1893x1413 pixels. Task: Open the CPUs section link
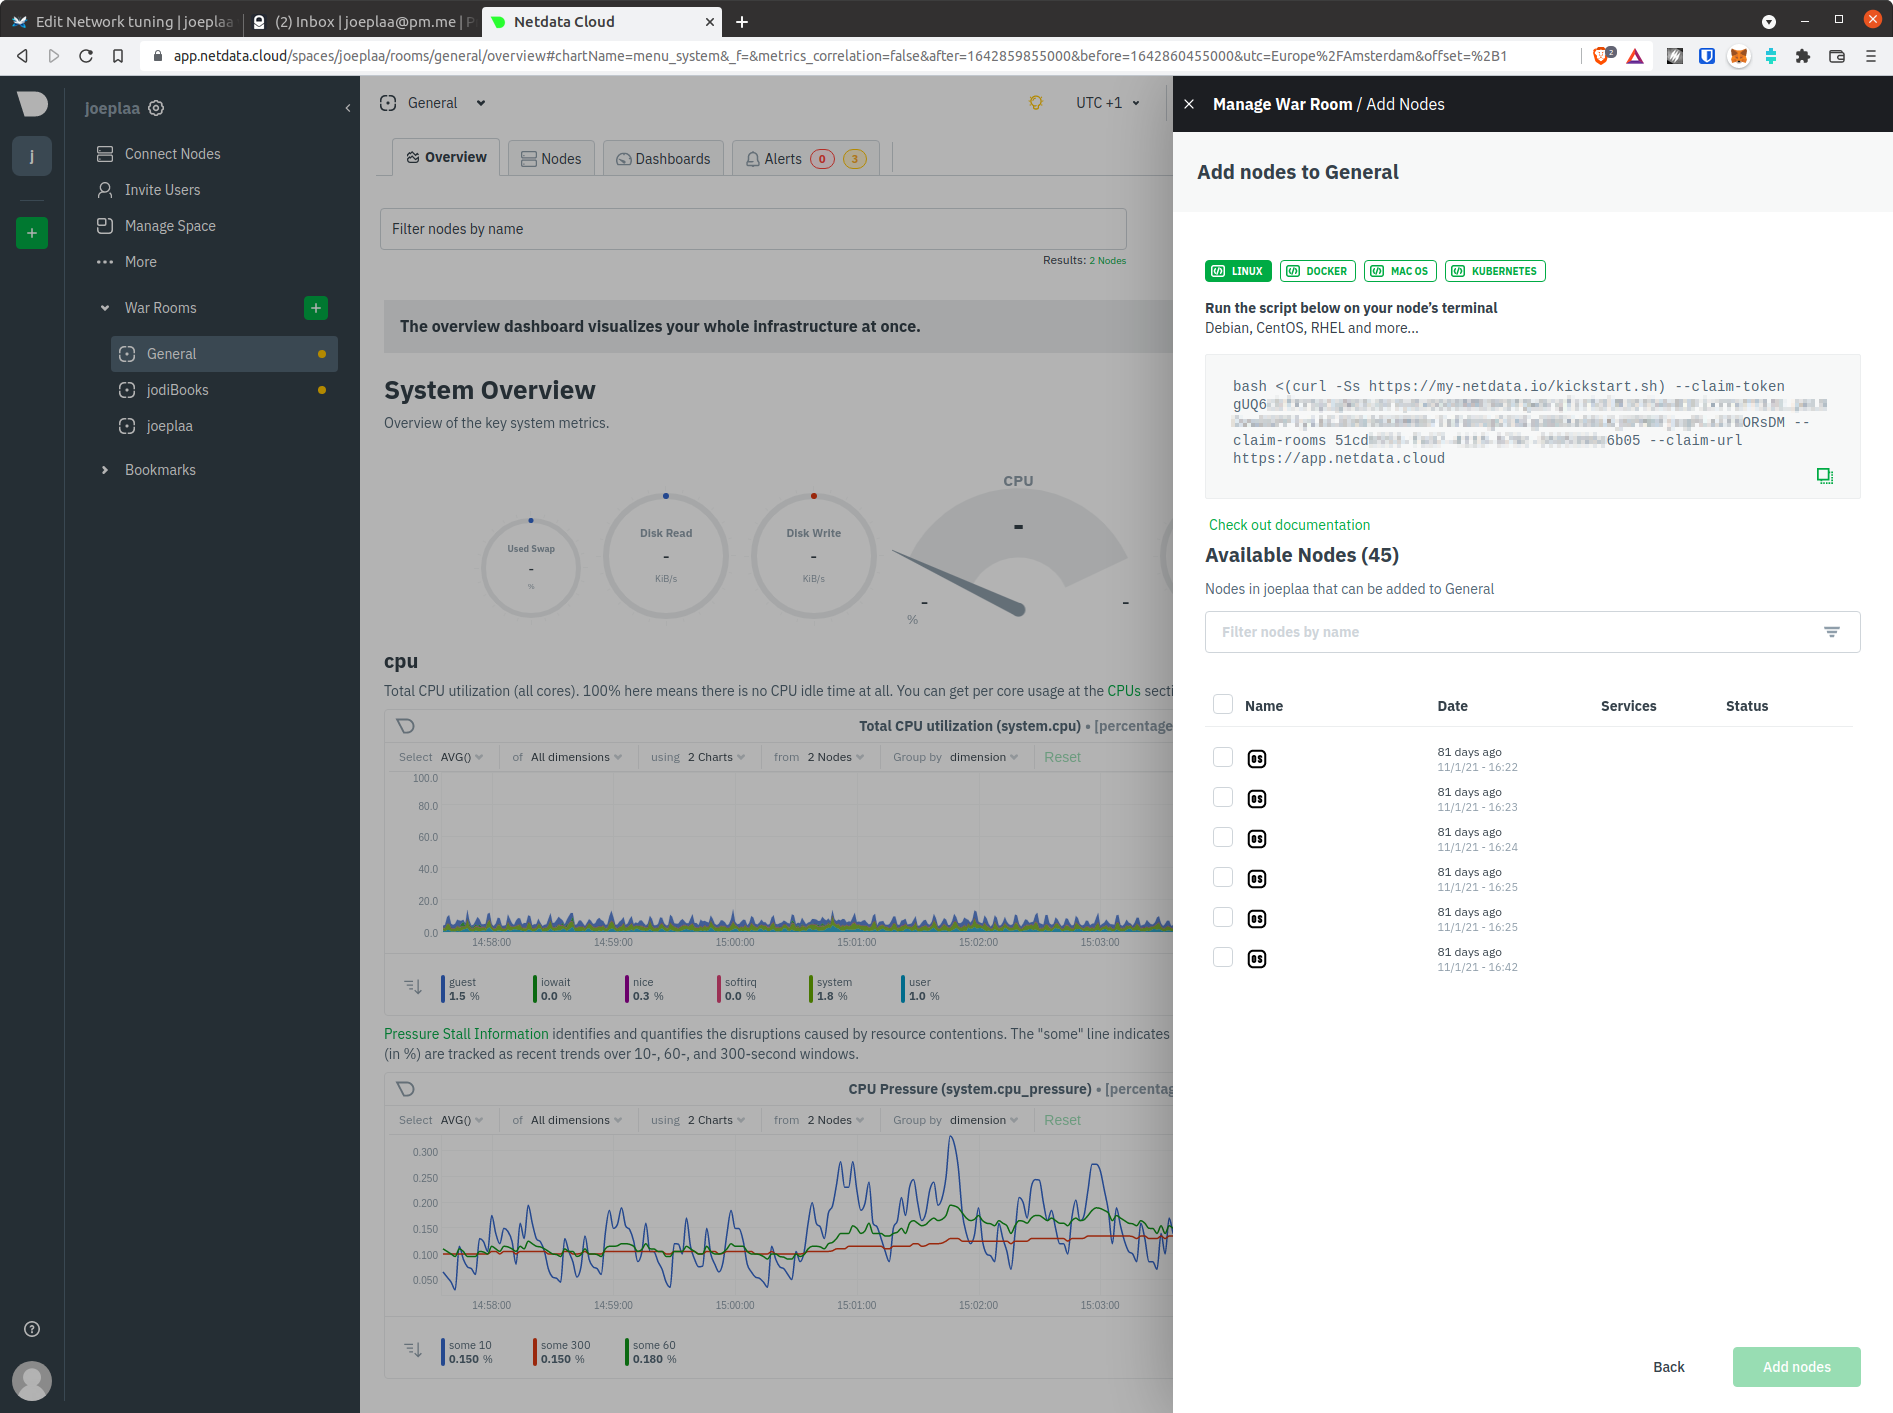click(x=1124, y=691)
